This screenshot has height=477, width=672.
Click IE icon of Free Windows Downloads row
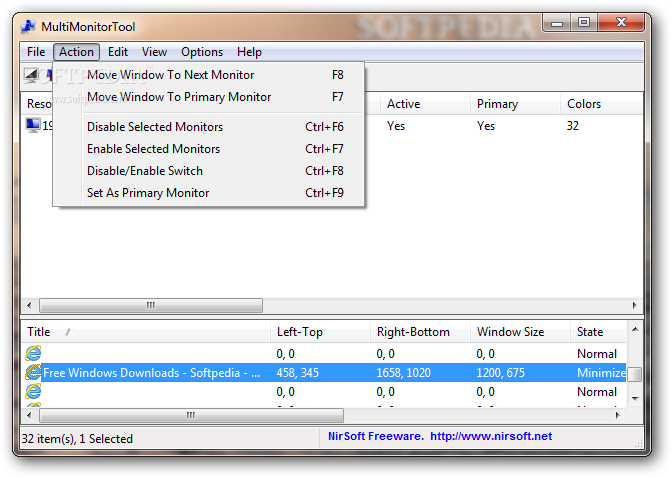pyautogui.click(x=33, y=372)
